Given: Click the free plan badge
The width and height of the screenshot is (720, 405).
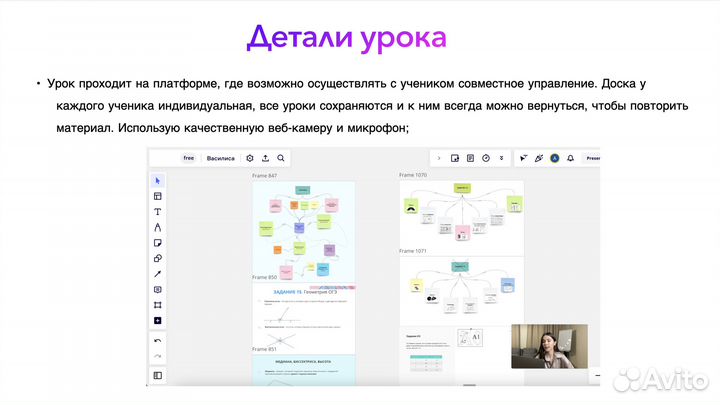Looking at the screenshot, I should (x=189, y=158).
